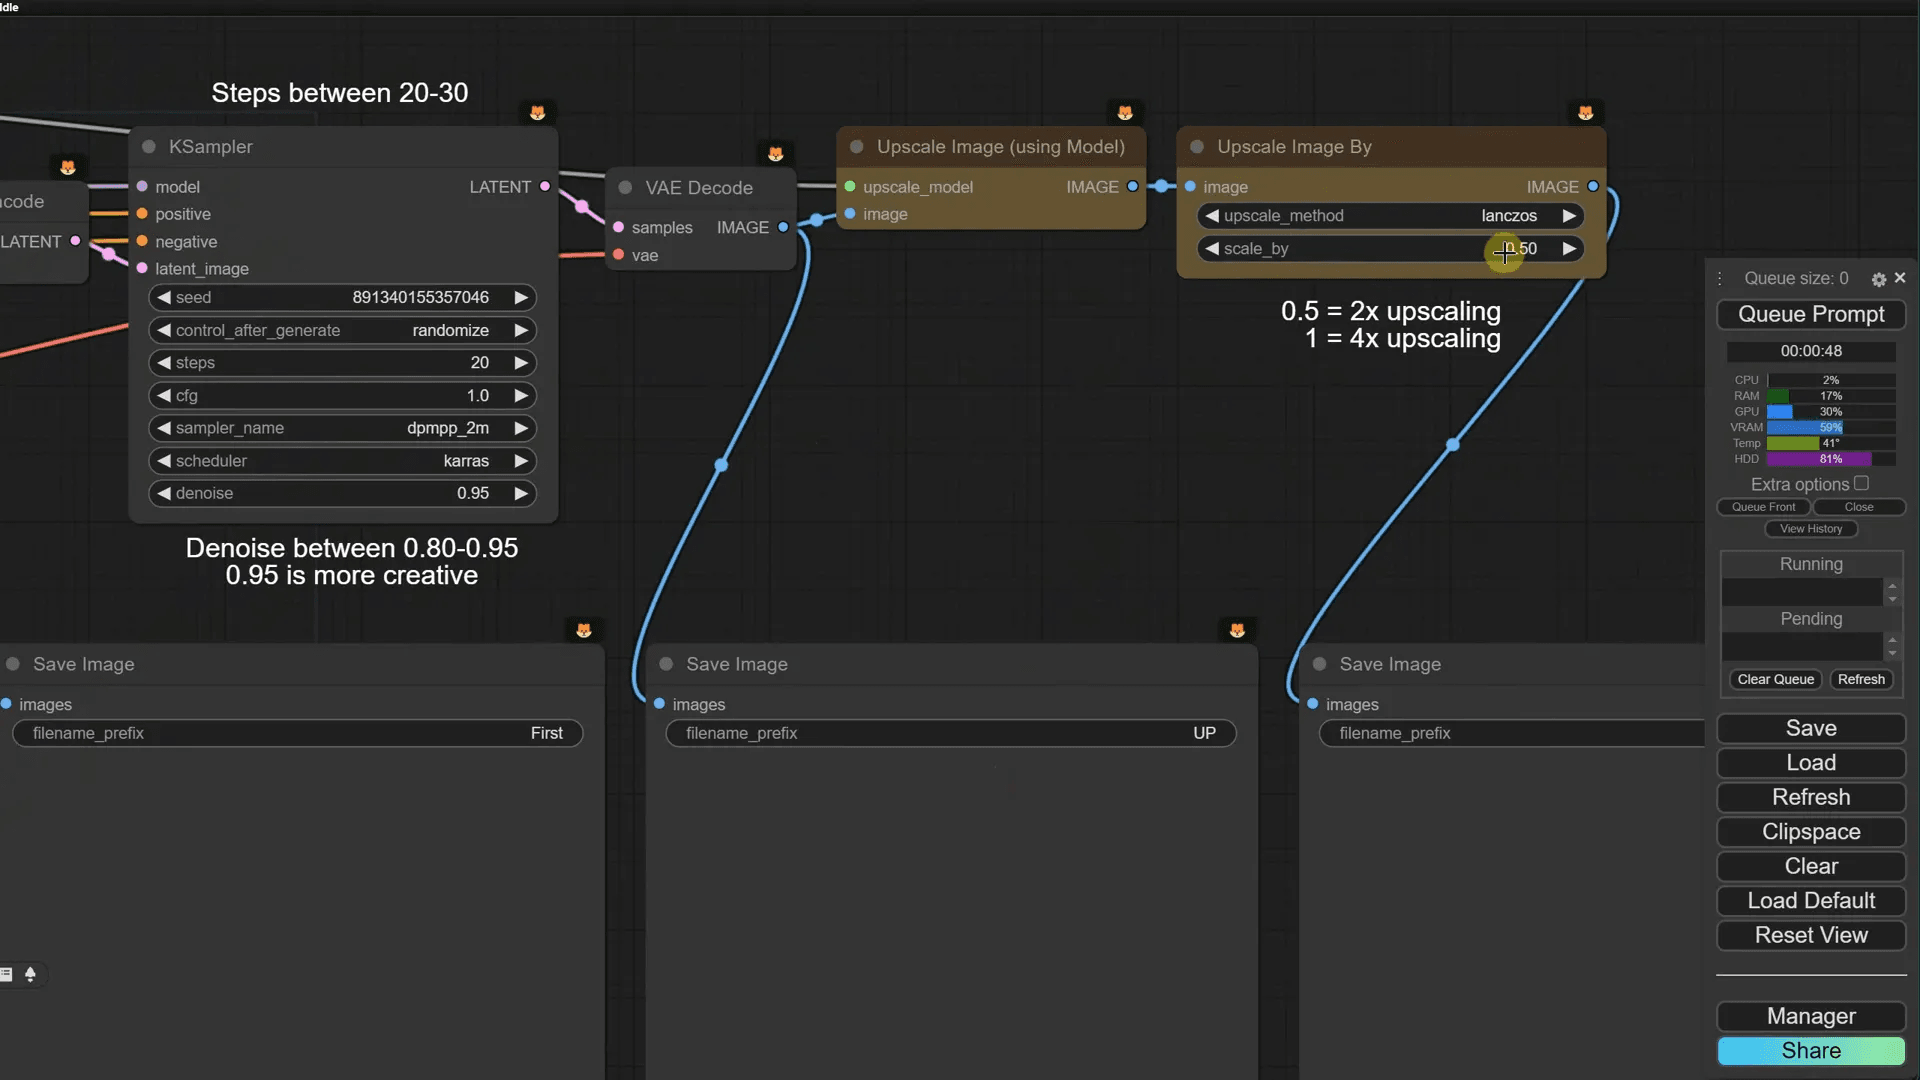Open View History panel
Image resolution: width=1920 pixels, height=1080 pixels.
click(1810, 529)
